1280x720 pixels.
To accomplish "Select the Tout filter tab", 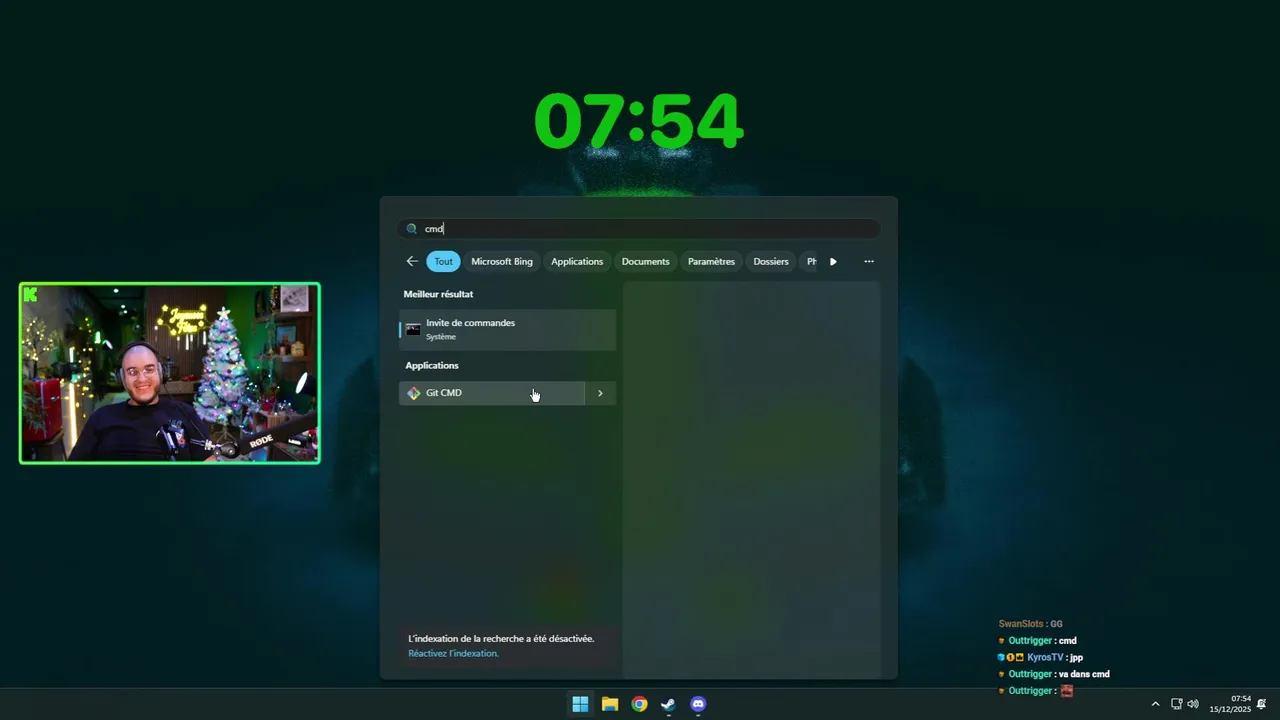I will click(x=443, y=261).
